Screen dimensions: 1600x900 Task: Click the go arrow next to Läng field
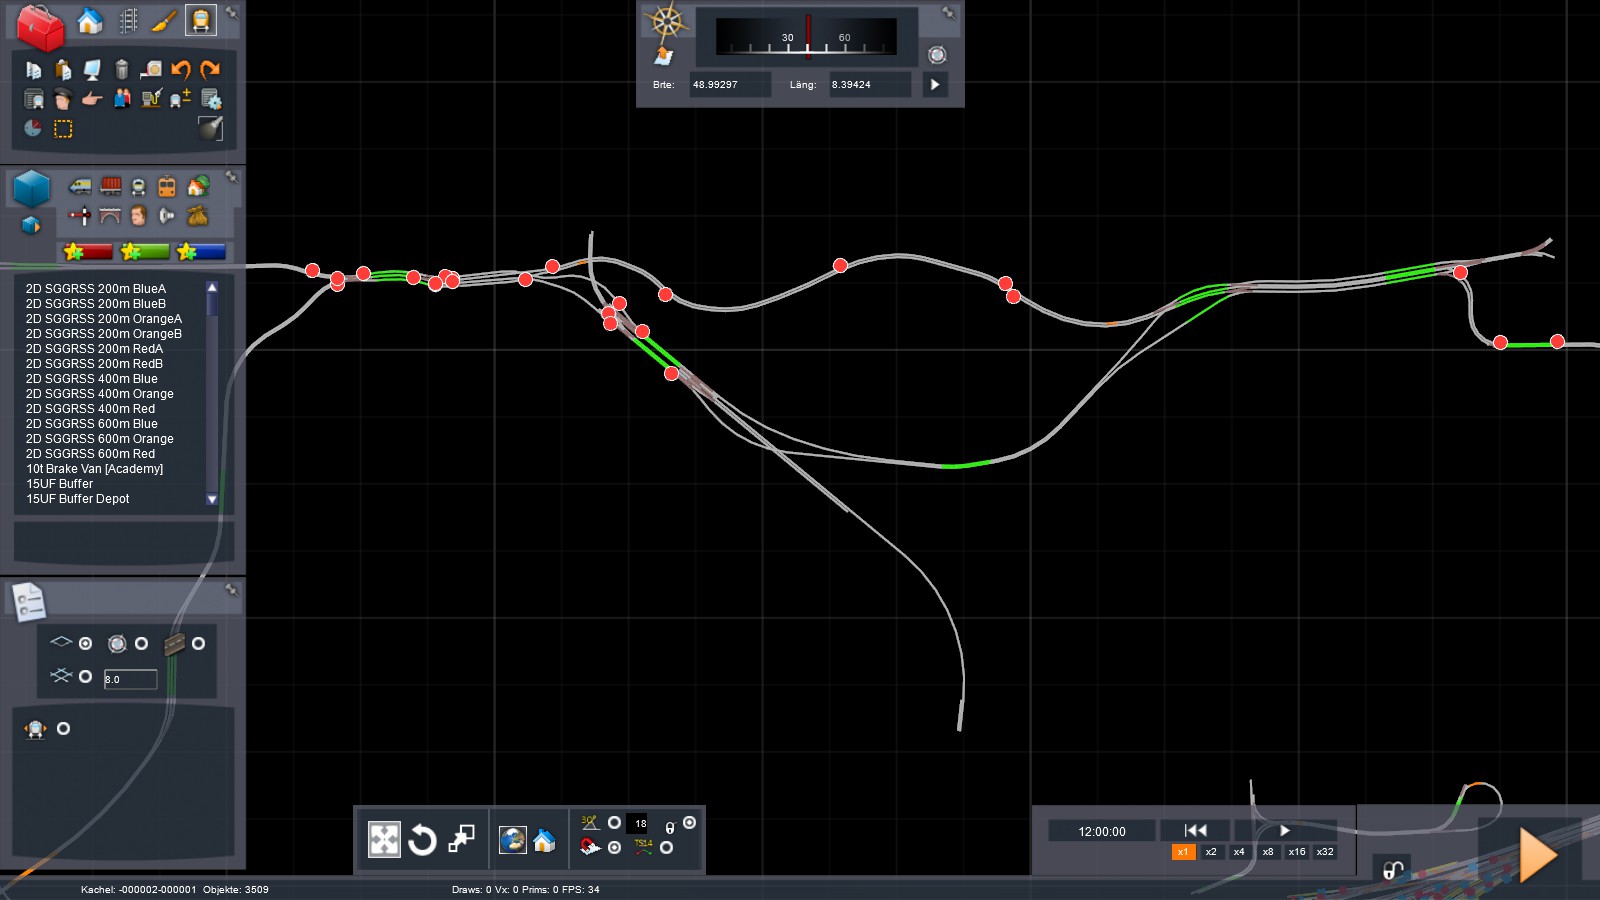point(935,85)
